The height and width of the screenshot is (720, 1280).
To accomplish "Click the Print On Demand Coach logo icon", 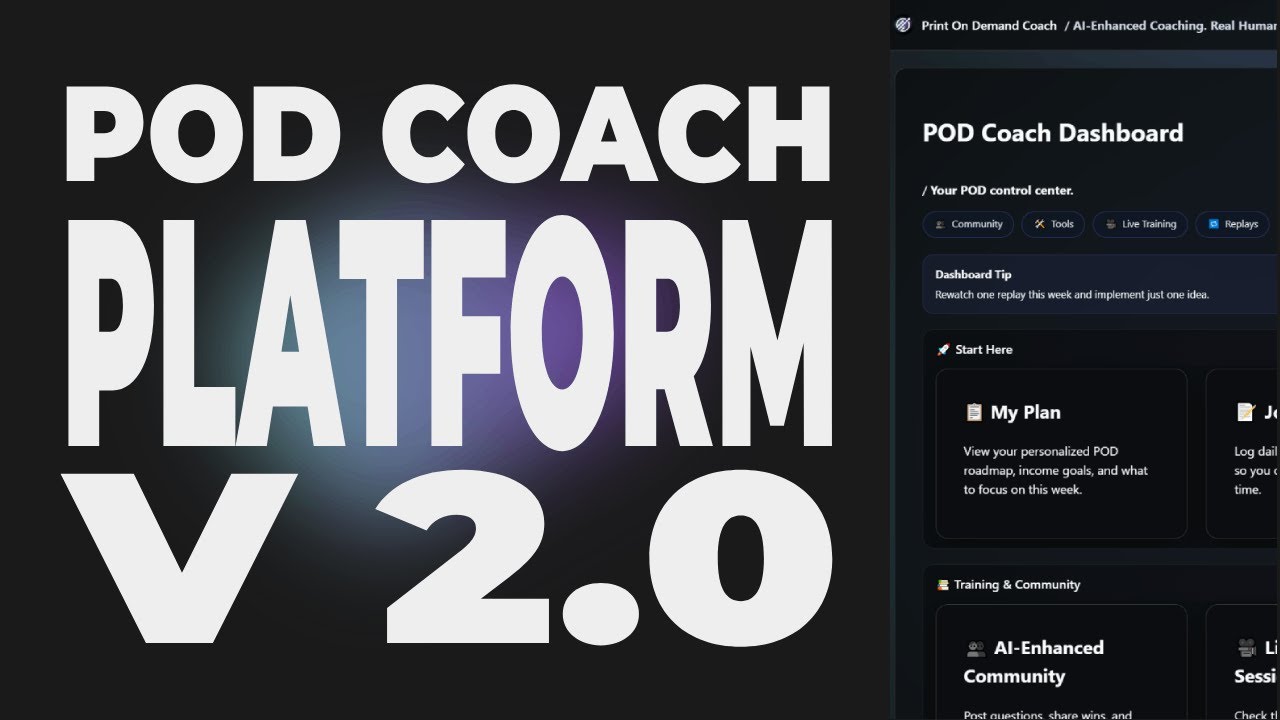I will 903,25.
